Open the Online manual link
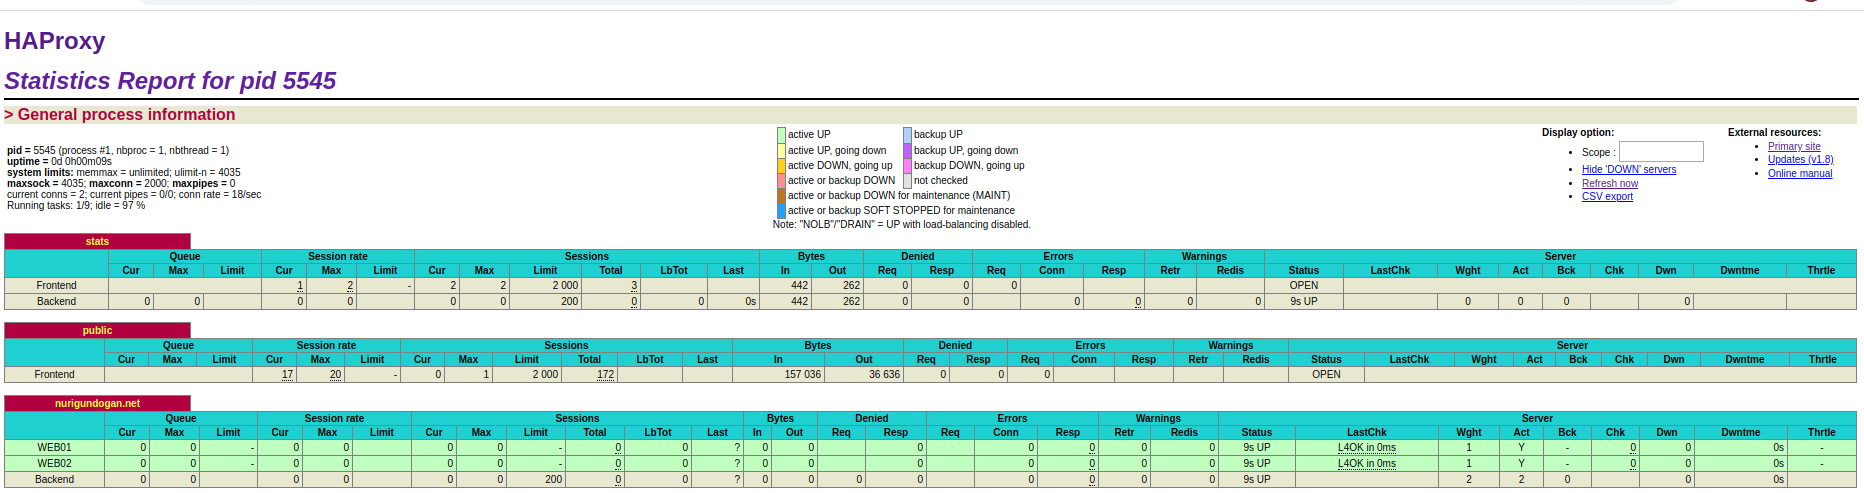The width and height of the screenshot is (1864, 493). click(1799, 174)
